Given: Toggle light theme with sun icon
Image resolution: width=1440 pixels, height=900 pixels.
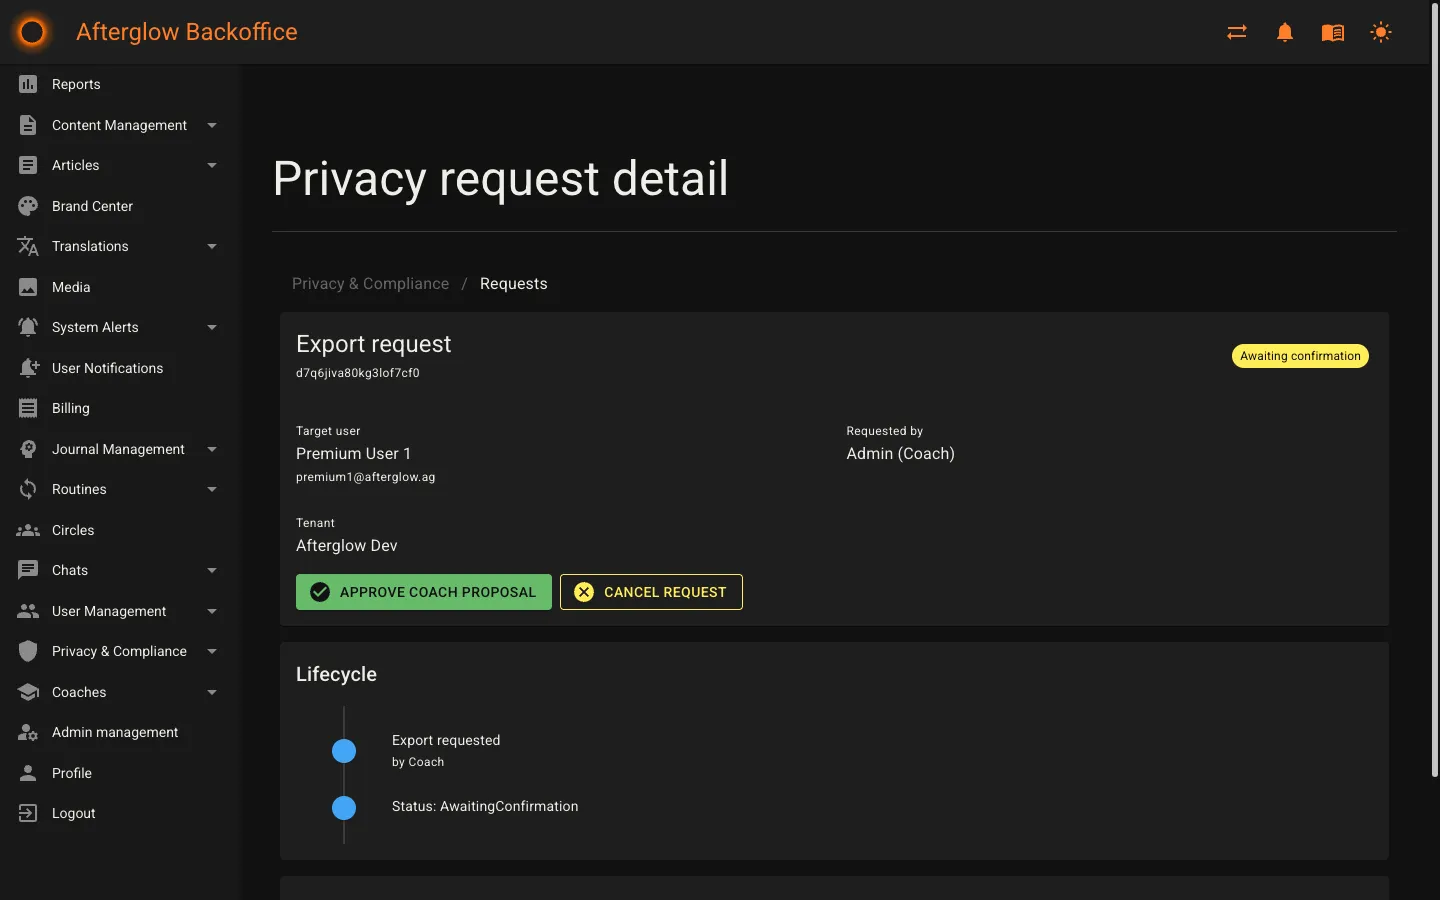Looking at the screenshot, I should click(x=1381, y=32).
